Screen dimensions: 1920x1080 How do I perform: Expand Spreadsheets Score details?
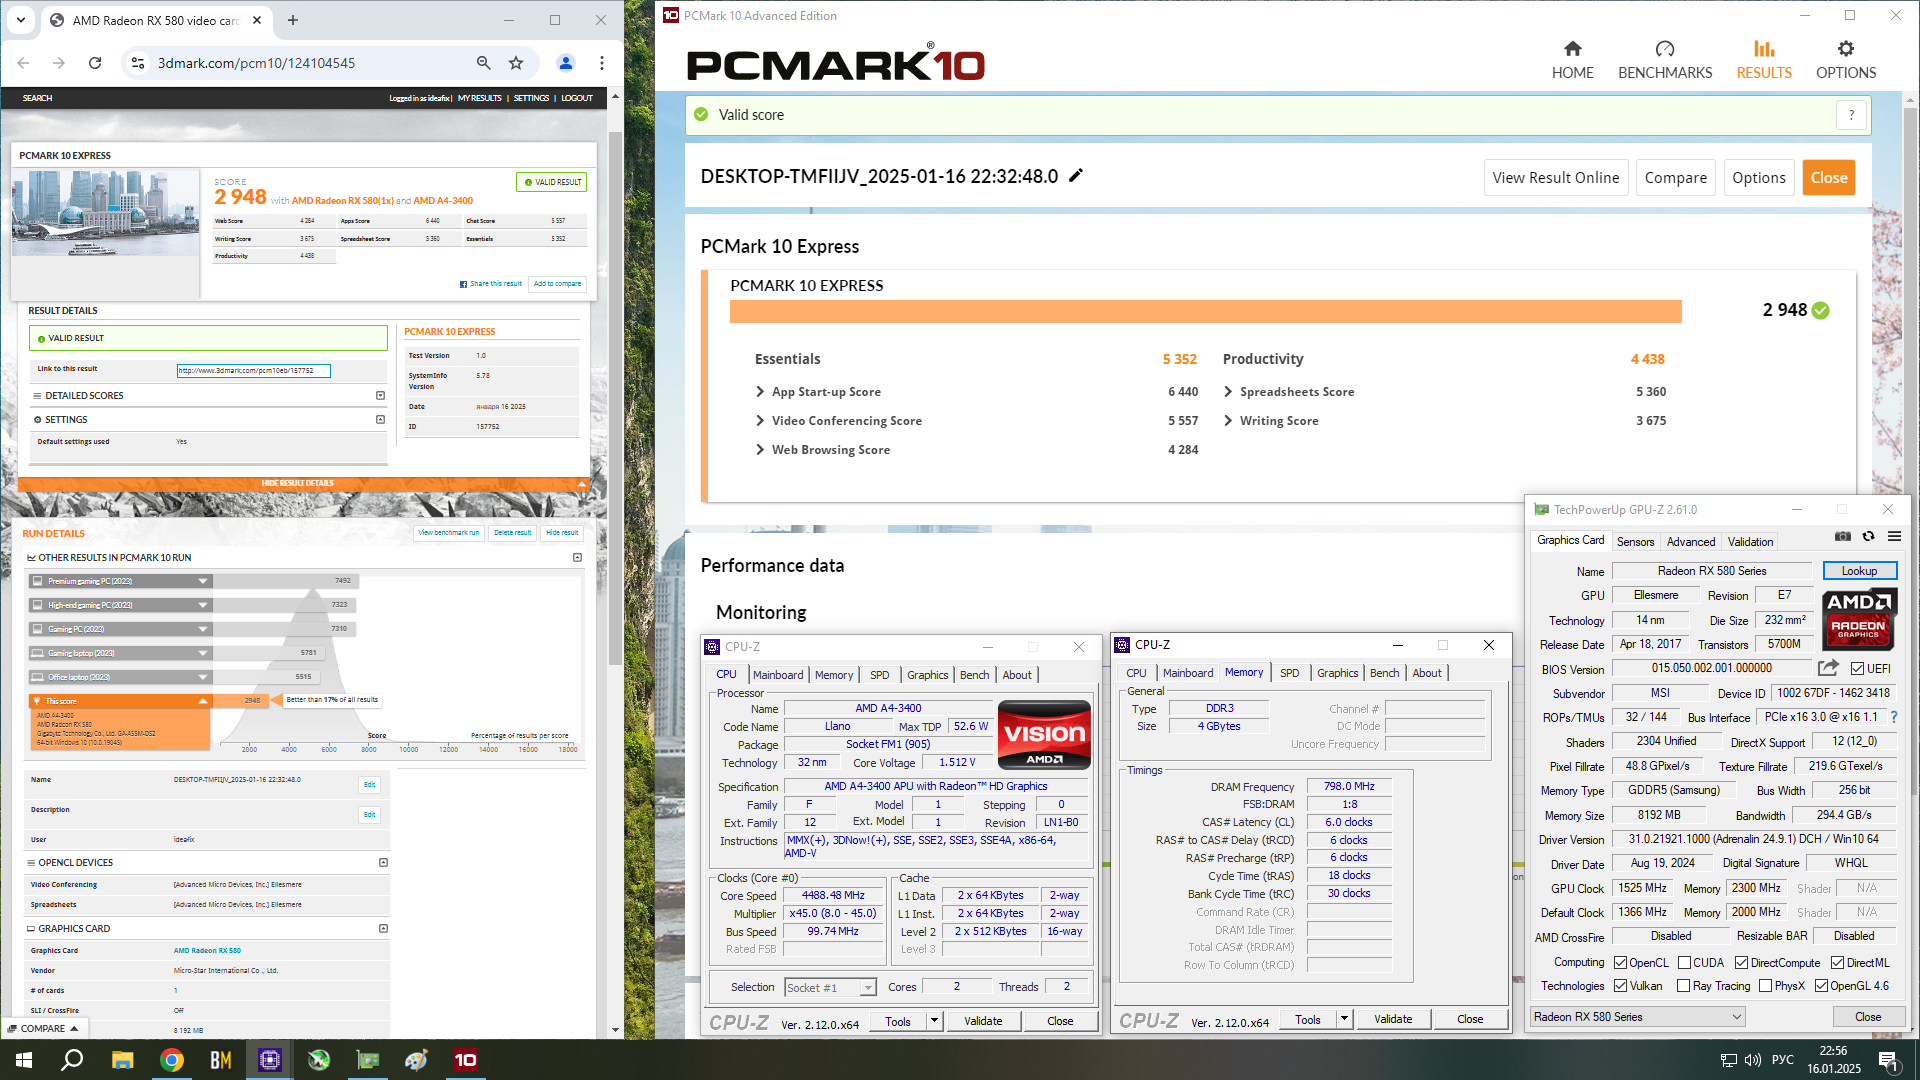pos(1228,392)
